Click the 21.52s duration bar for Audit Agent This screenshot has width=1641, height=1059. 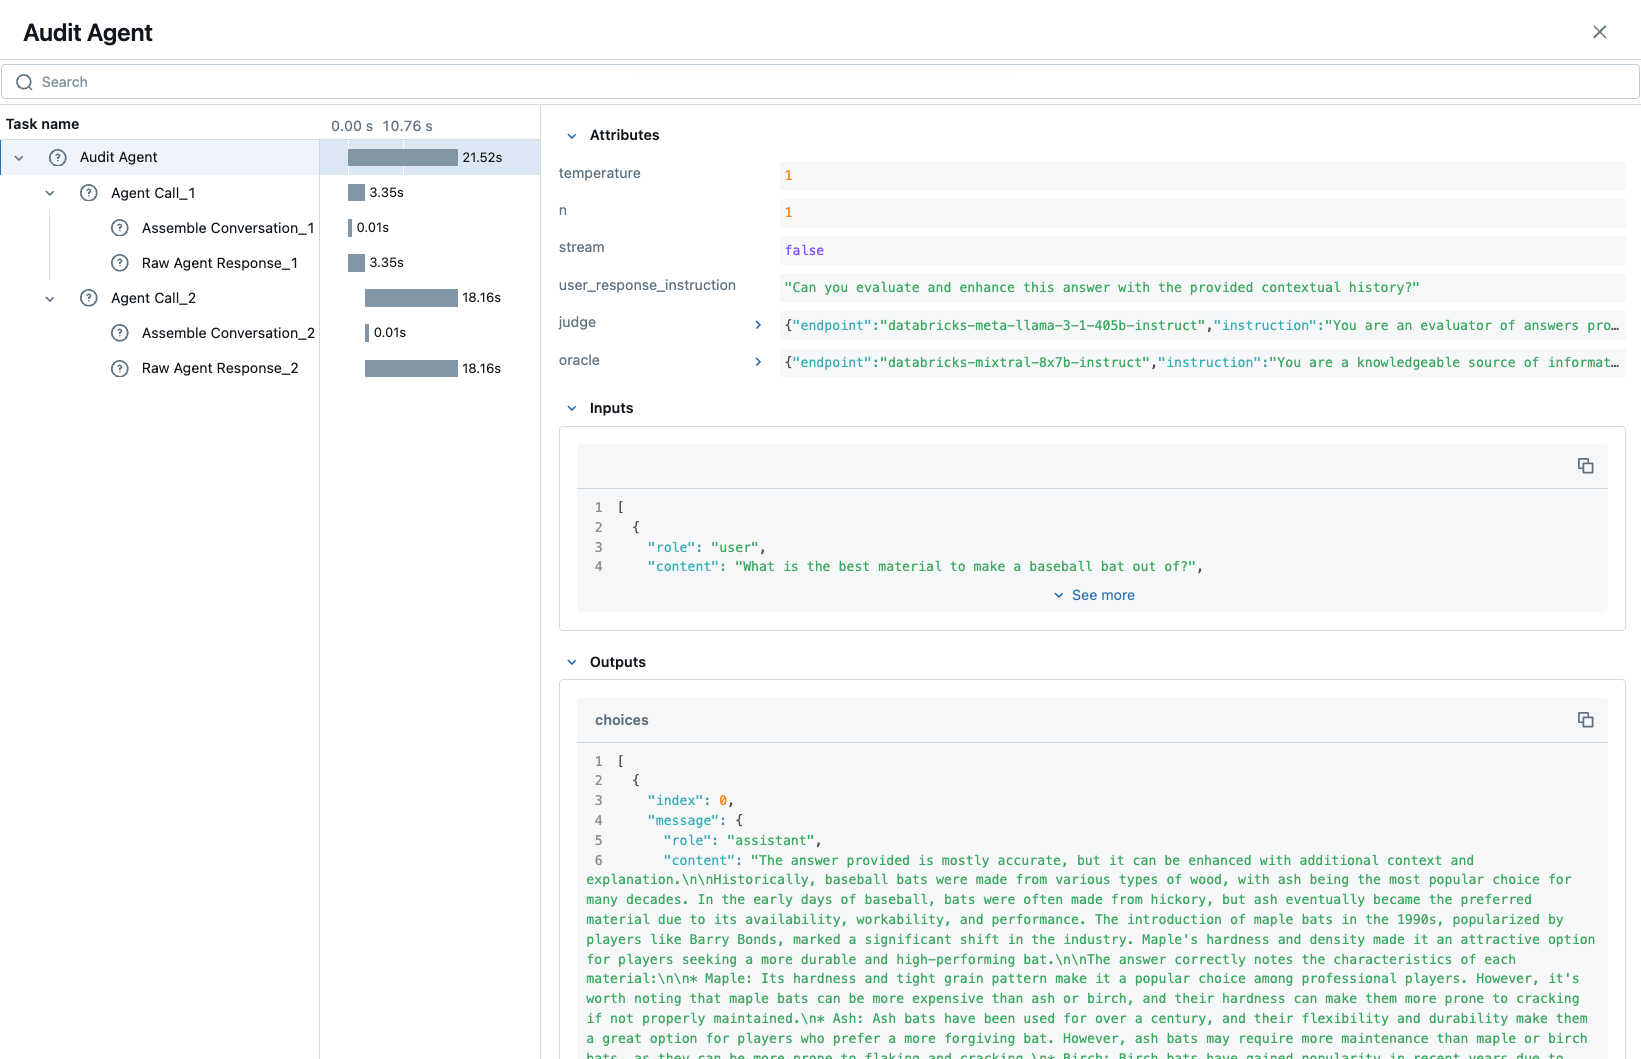[400, 157]
